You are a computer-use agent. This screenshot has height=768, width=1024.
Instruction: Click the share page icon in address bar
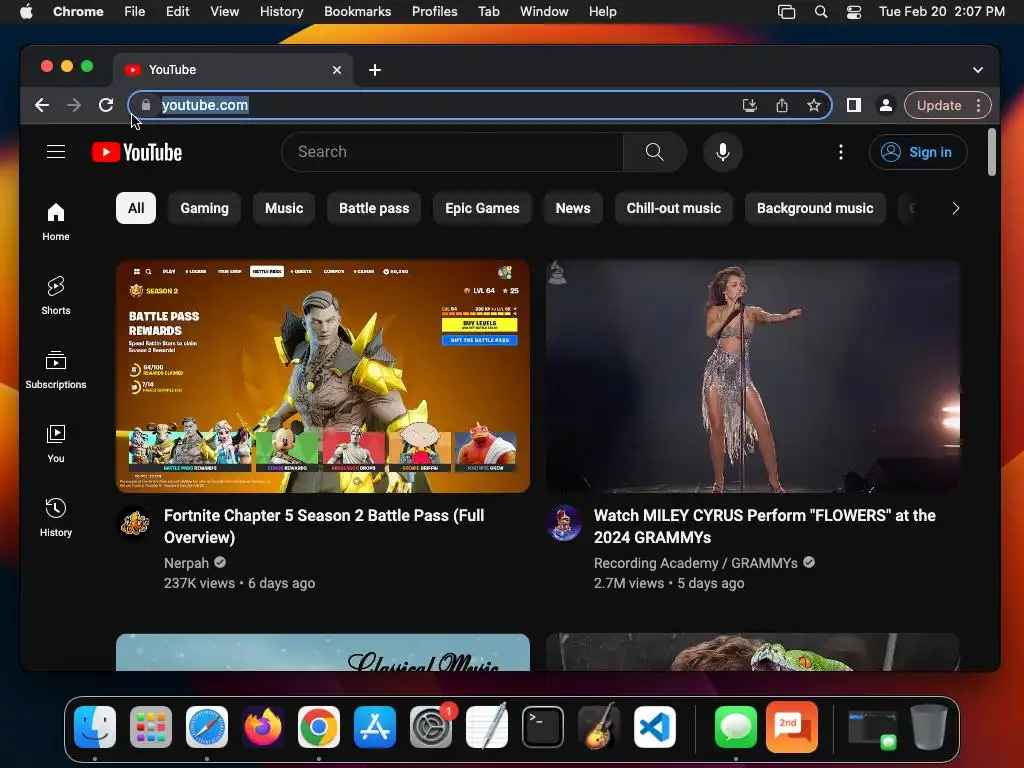coord(782,105)
